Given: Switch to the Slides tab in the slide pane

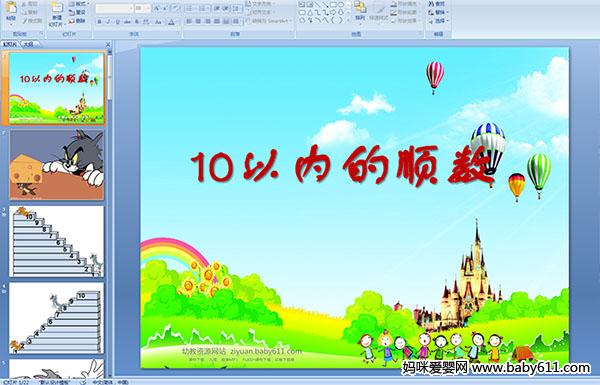Looking at the screenshot, I should pyautogui.click(x=10, y=44).
